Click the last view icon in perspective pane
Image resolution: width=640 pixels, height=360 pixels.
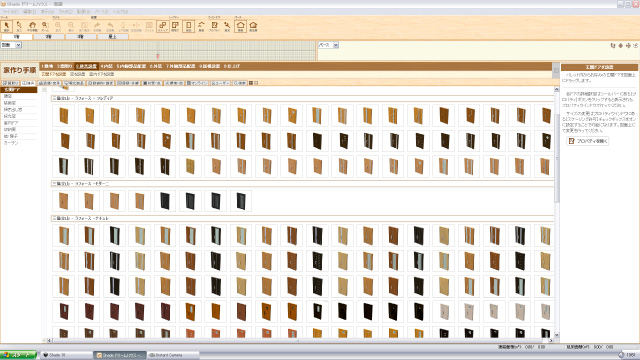pyautogui.click(x=636, y=45)
